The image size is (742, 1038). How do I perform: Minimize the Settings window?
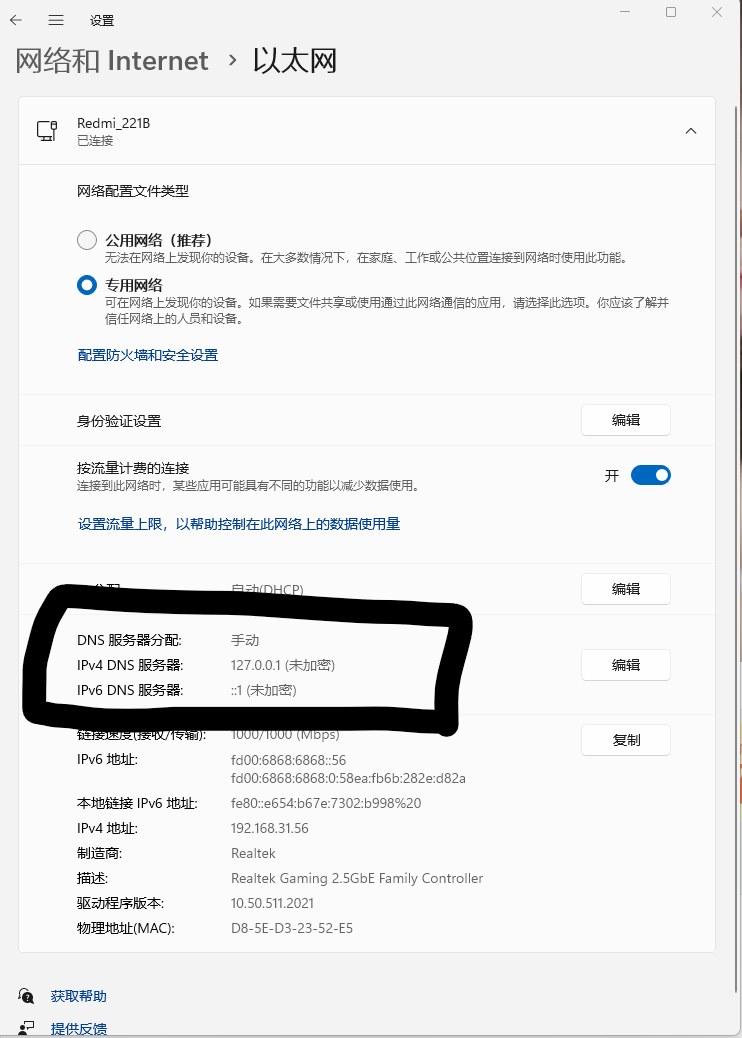[x=626, y=12]
